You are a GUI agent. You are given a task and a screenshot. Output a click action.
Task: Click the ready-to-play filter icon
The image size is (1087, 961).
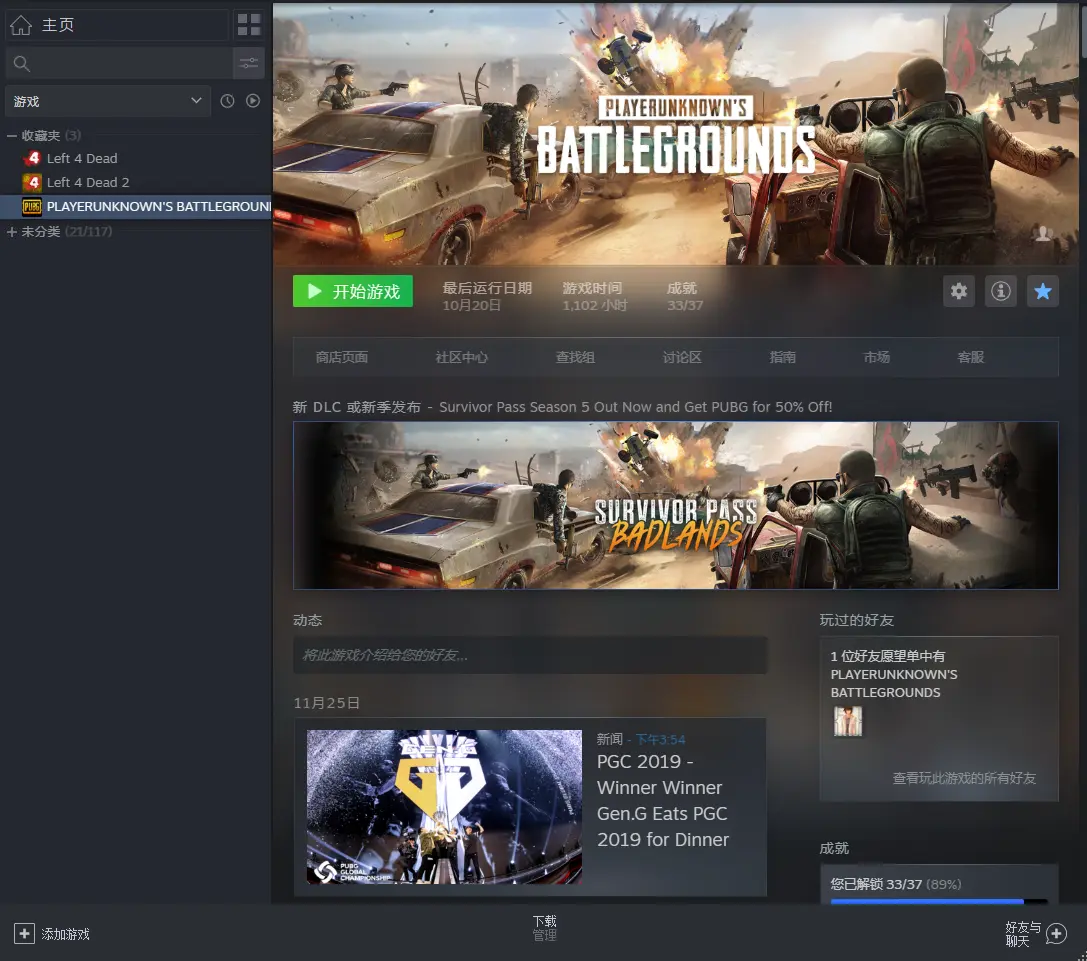253,101
